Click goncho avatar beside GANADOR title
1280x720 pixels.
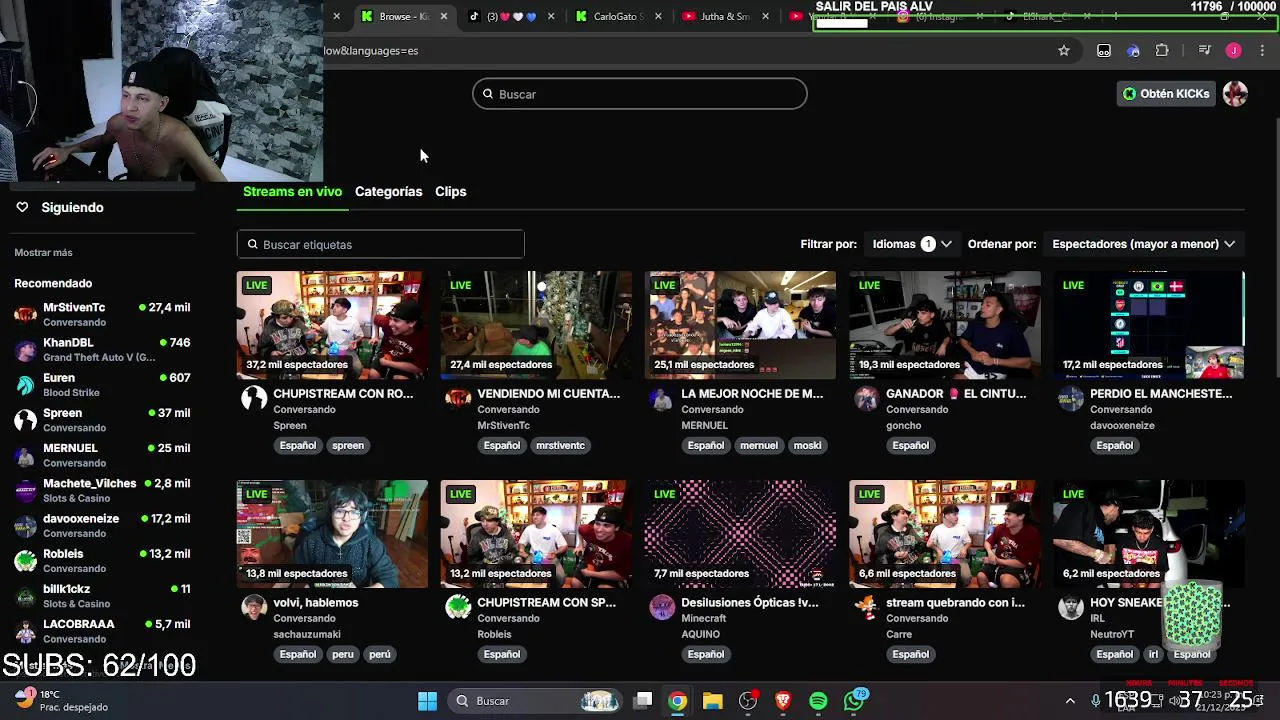pos(867,398)
